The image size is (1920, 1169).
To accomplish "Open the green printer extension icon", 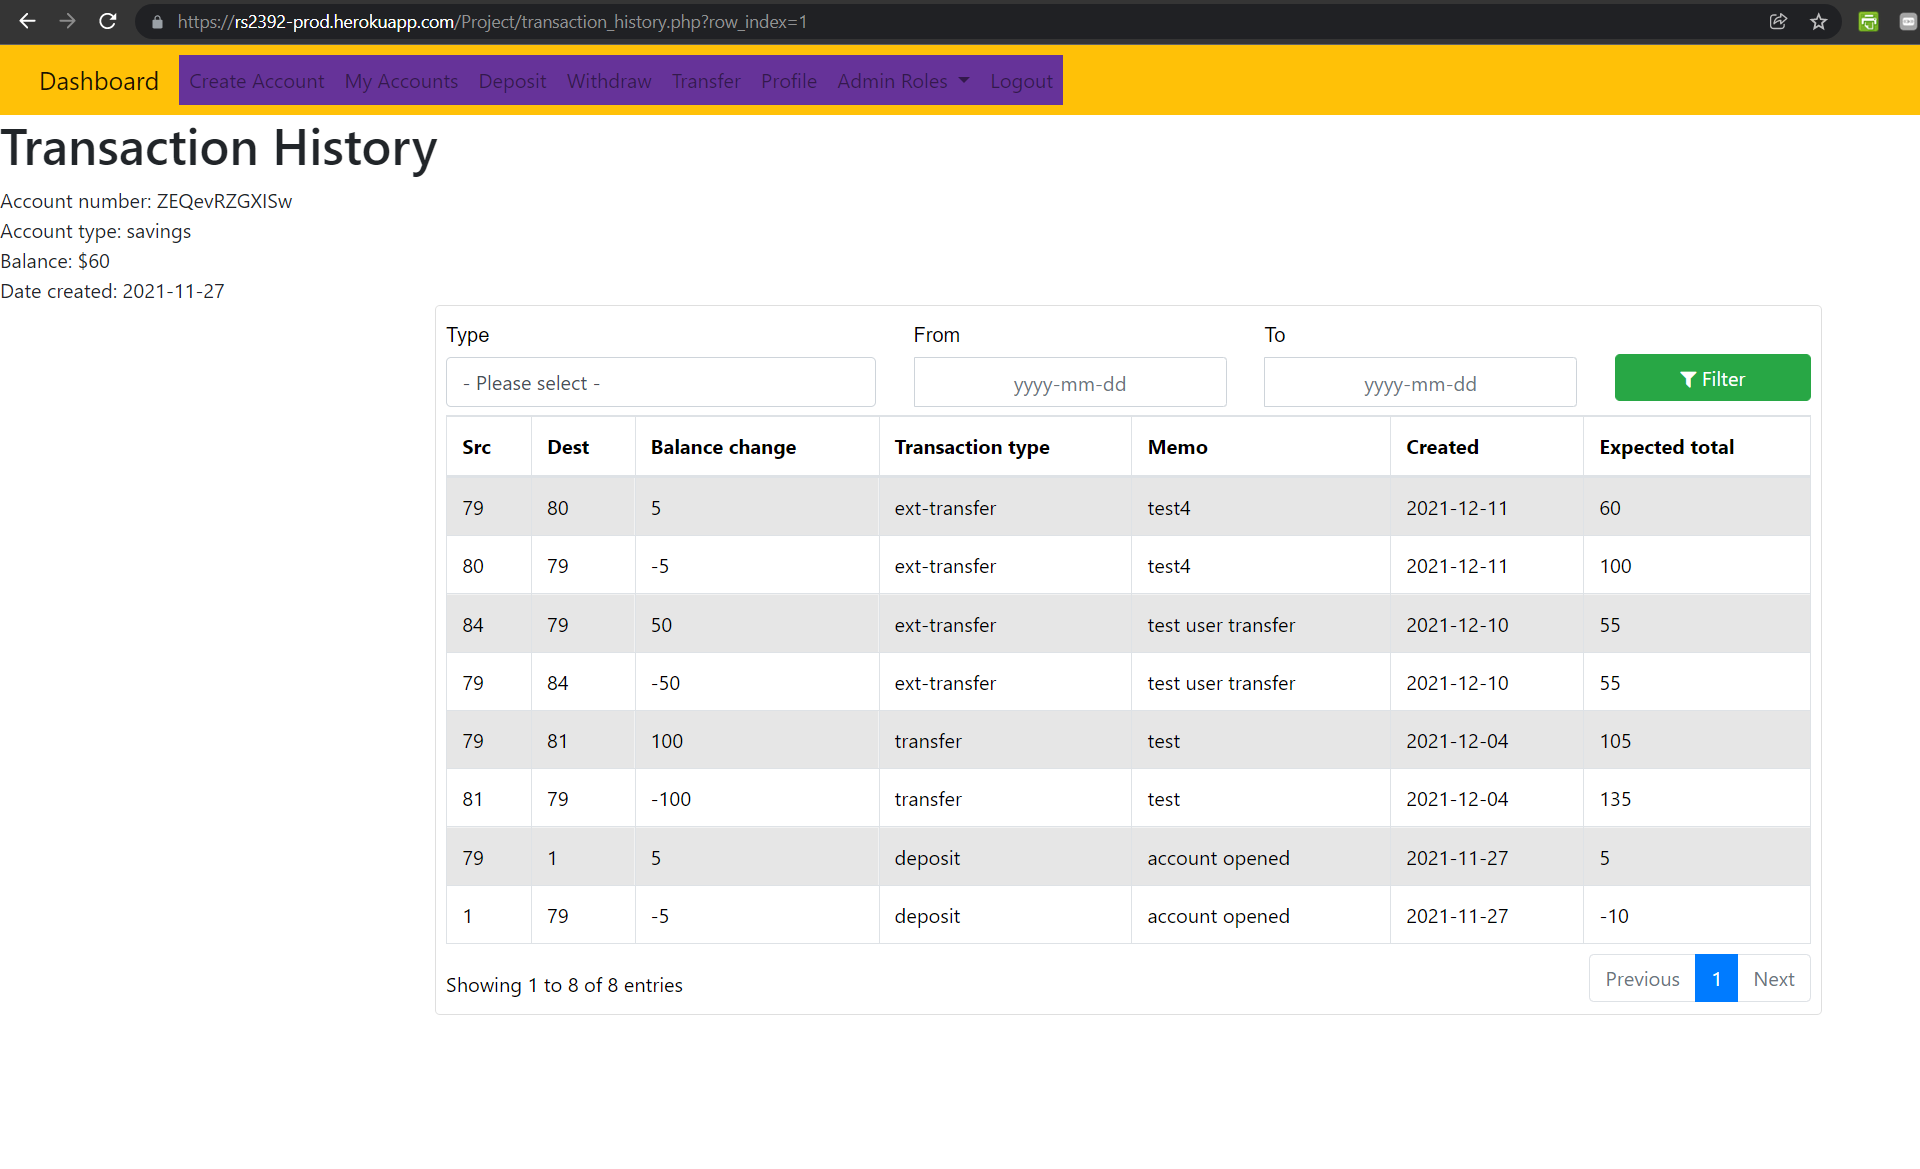I will click(1868, 21).
